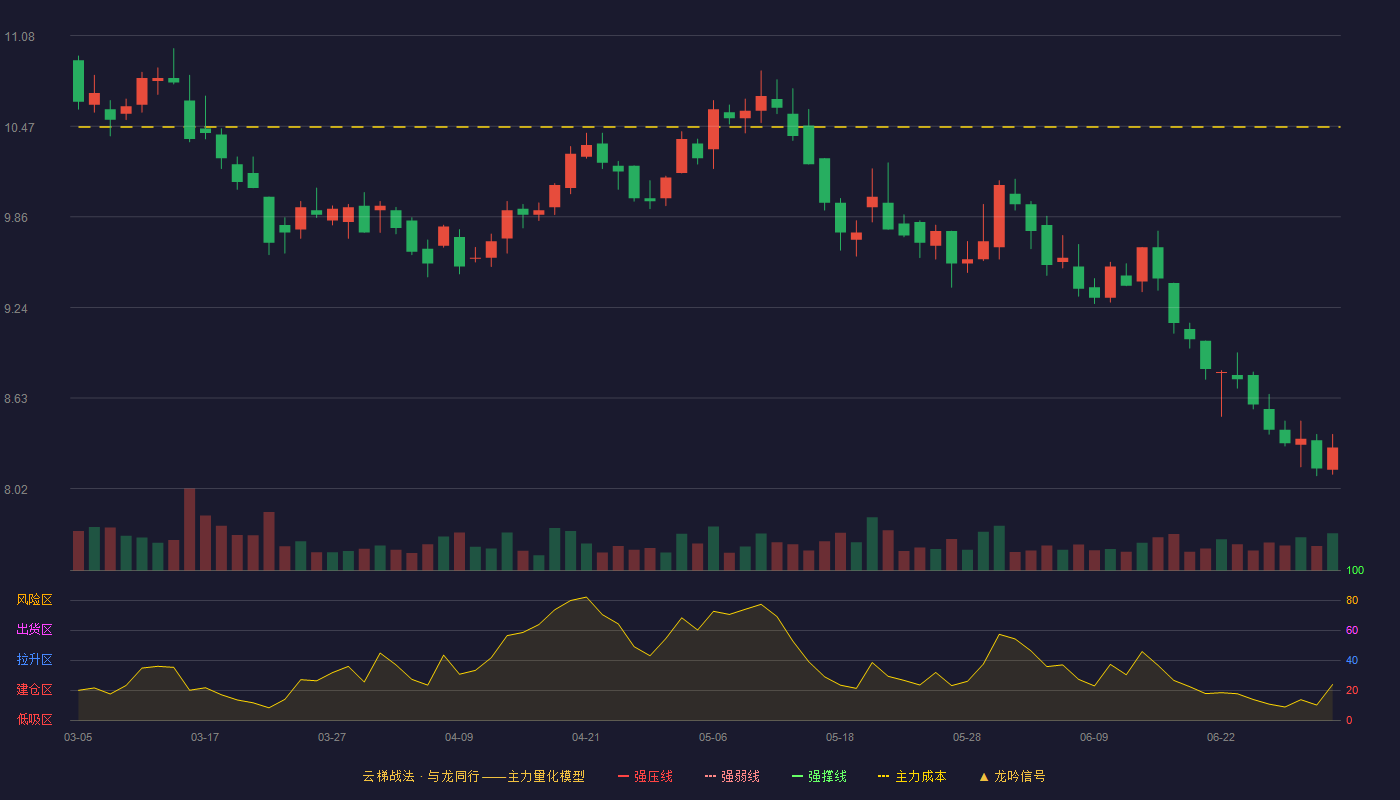Click the 建仓区 zone label

(34, 690)
